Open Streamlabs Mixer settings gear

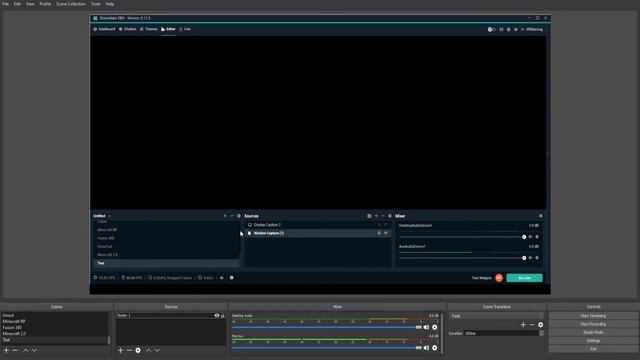541,216
